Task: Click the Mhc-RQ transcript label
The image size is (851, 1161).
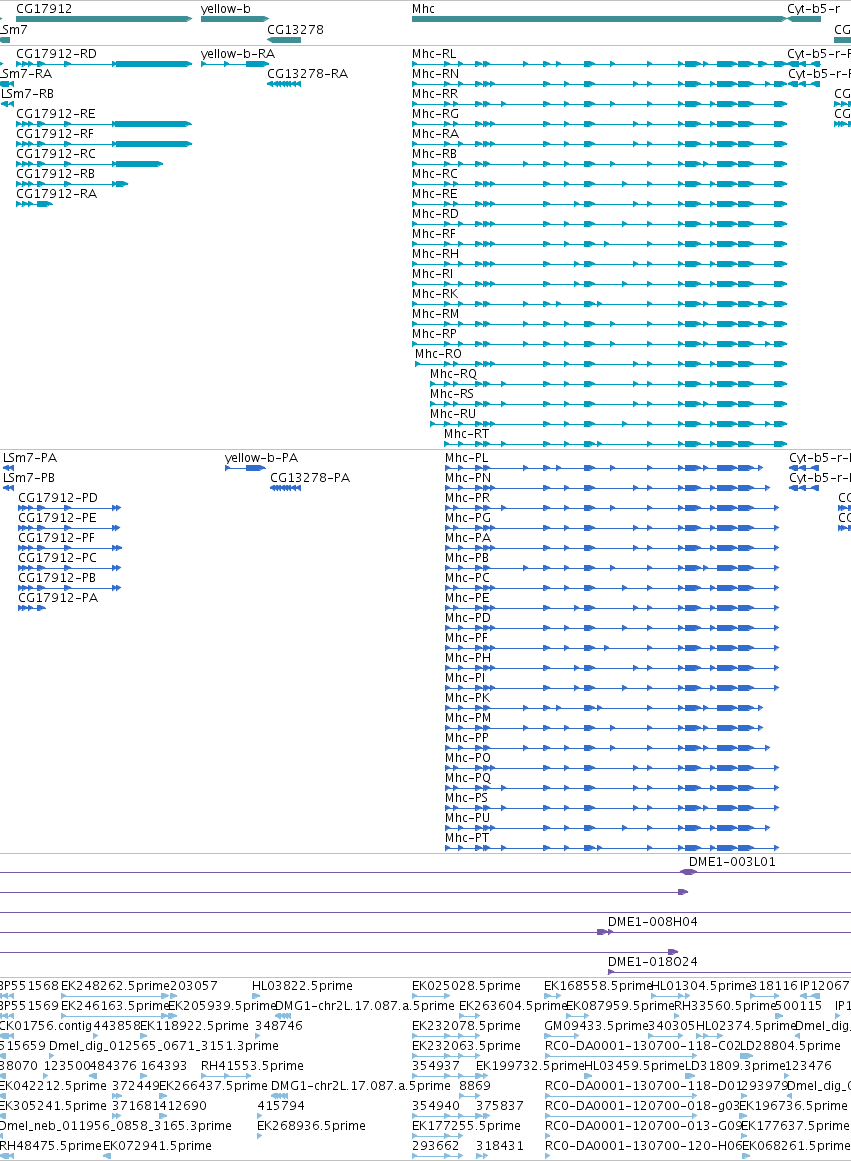Action: click(453, 374)
